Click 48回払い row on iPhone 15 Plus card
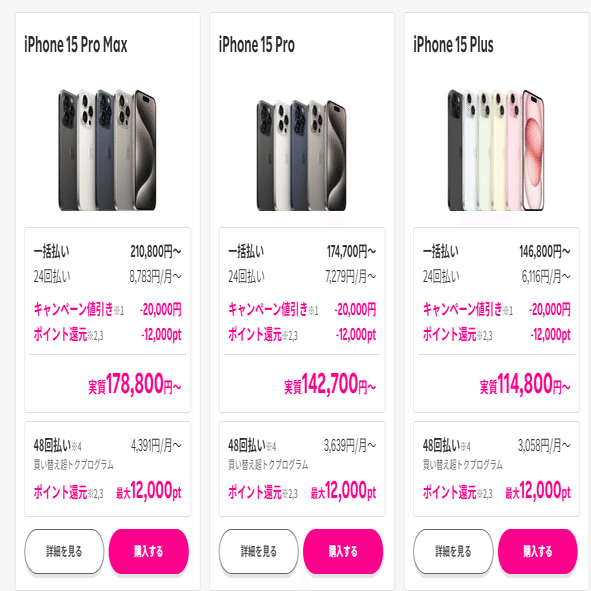The width and height of the screenshot is (591, 591). (x=496, y=446)
